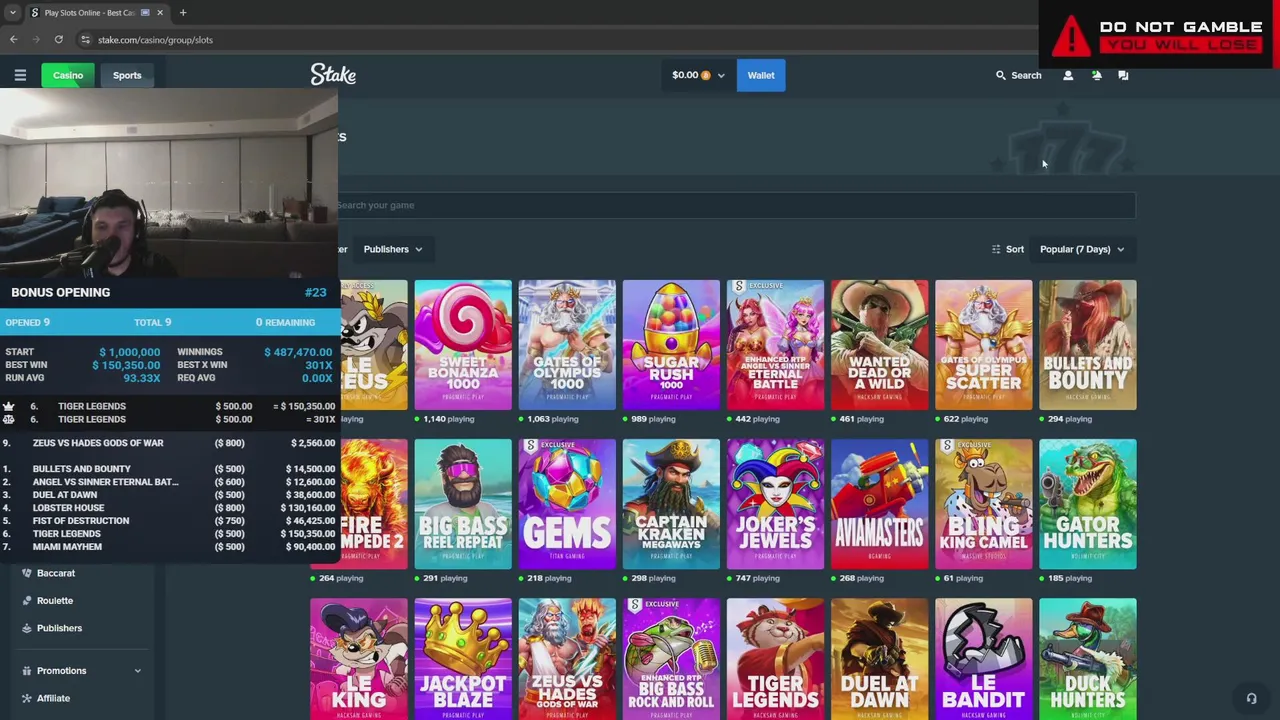Open Jackpot Blaze game

point(463,659)
